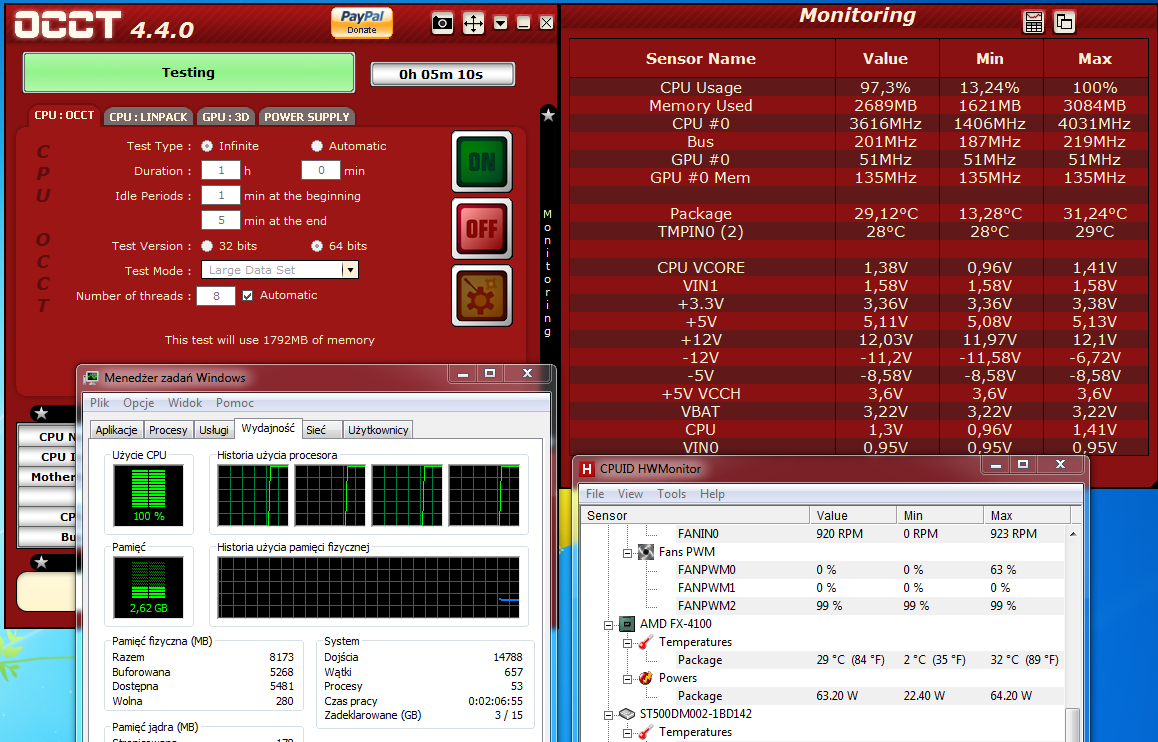Click the CPUID HWMonitor title icon
Viewport: 1158px width, 742px height.
click(x=587, y=469)
